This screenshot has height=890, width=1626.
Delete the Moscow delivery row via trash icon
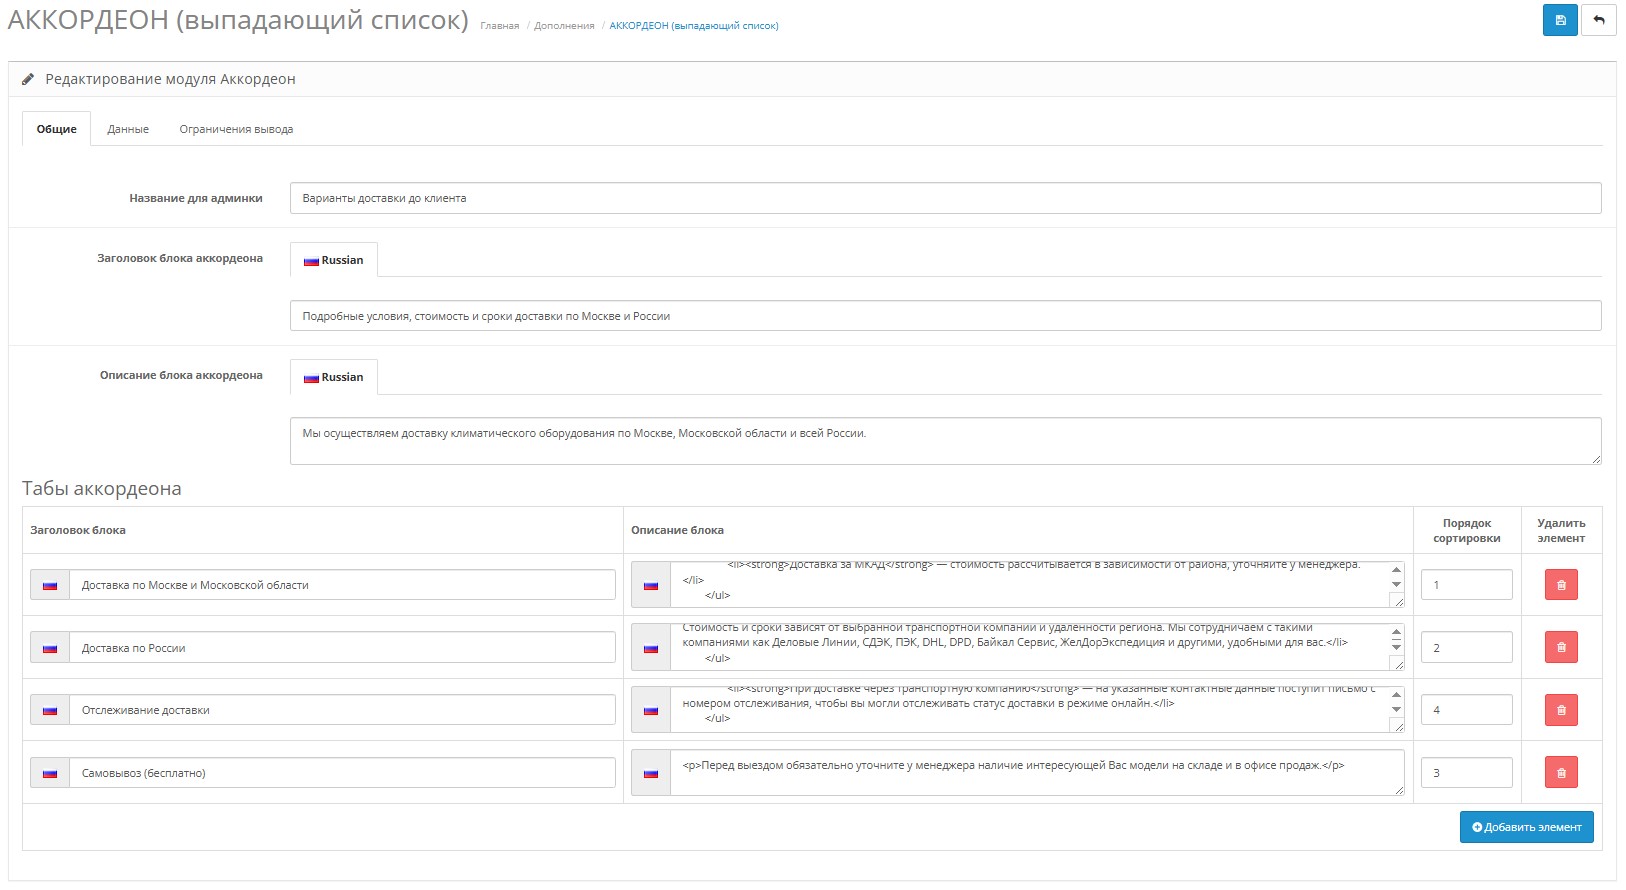click(1561, 585)
